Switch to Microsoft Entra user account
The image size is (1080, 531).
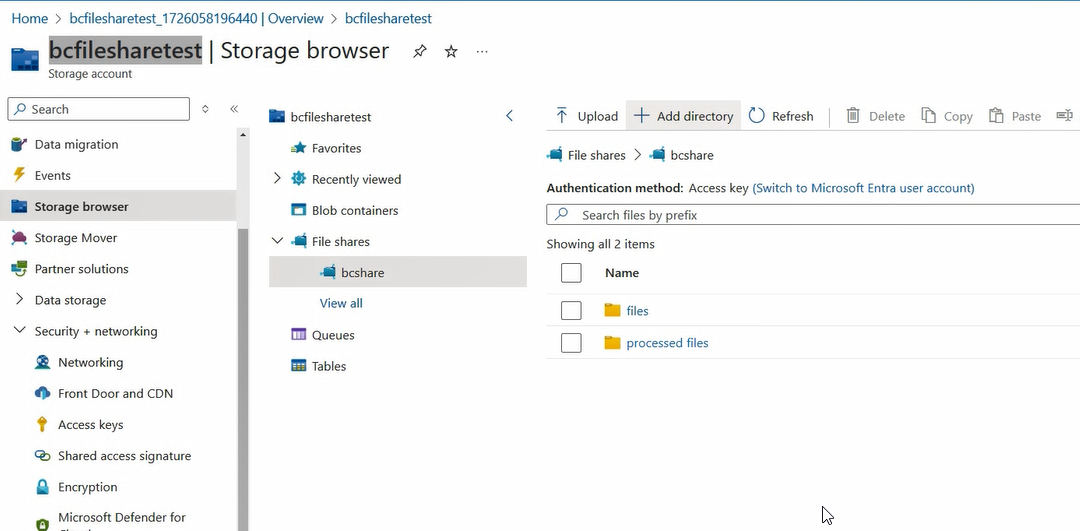point(863,188)
